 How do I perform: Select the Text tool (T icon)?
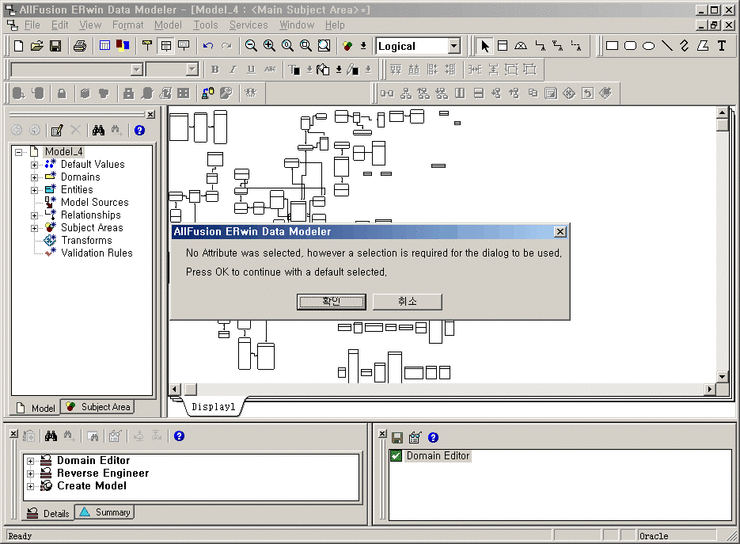coord(722,46)
